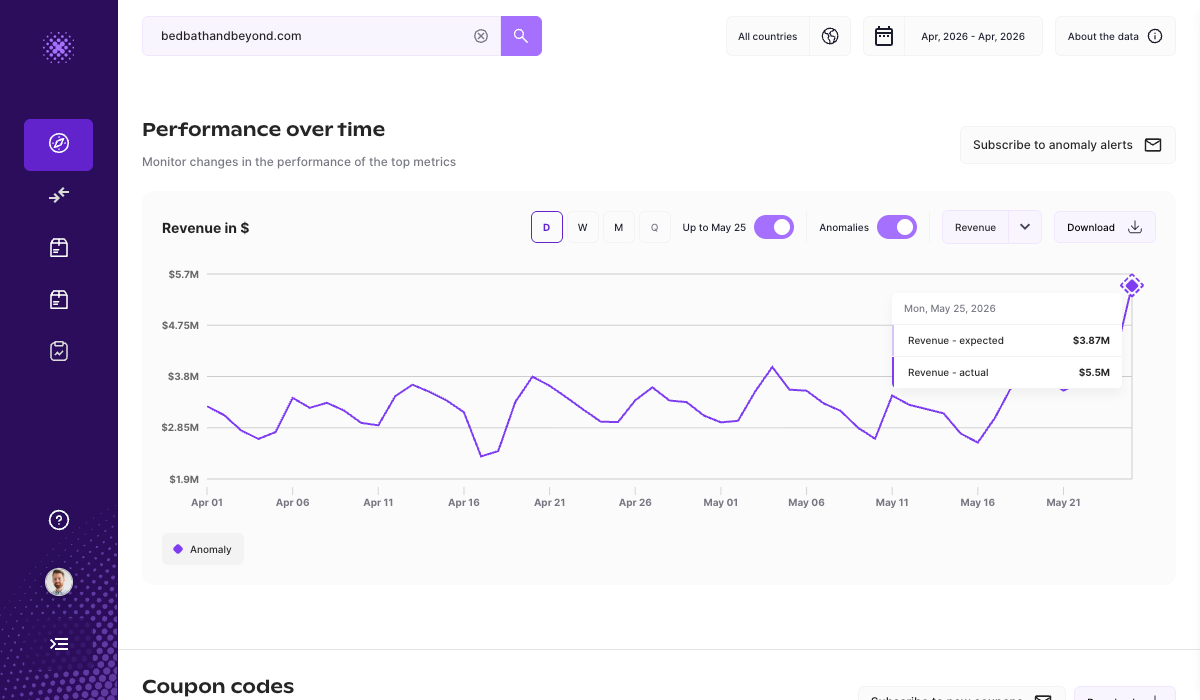This screenshot has width=1200, height=700.
Task: Open the Apr, 2026 date range picker
Action: (973, 36)
